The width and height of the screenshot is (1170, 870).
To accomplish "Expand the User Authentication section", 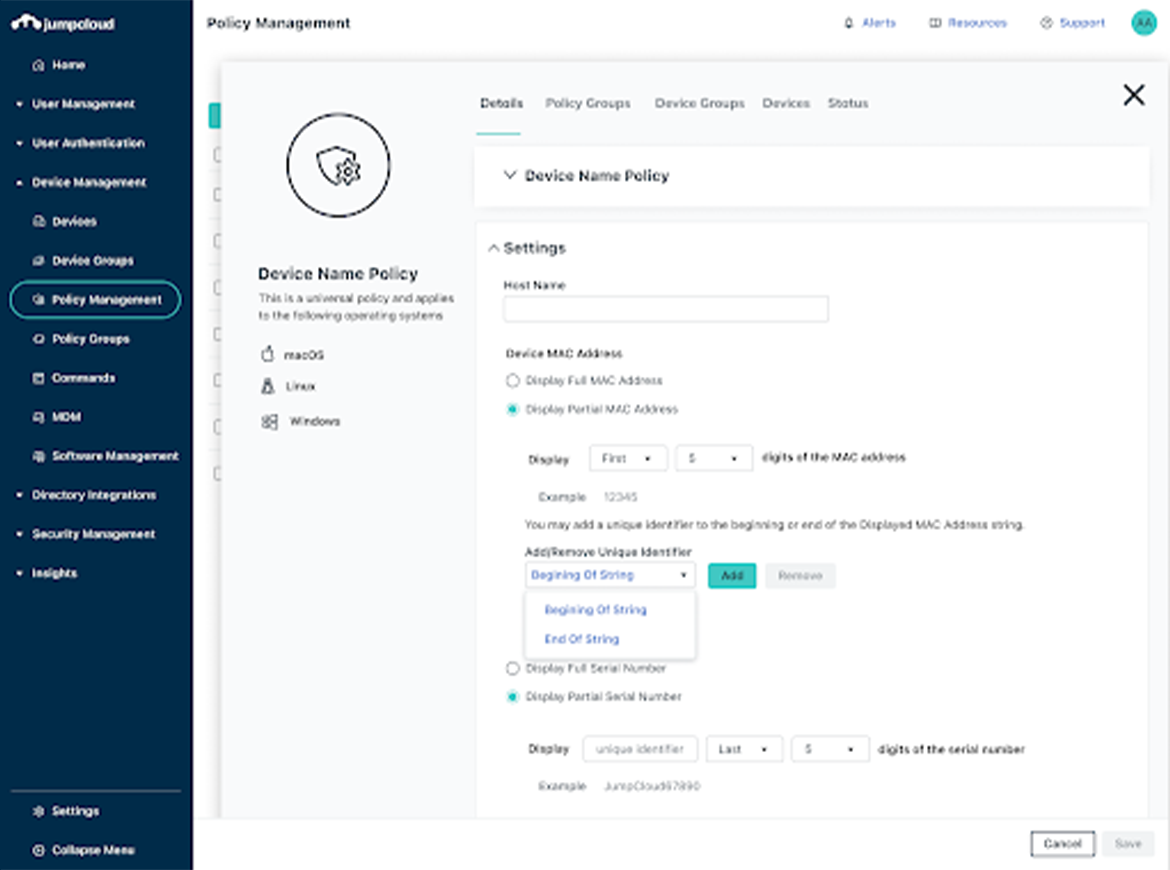I will pyautogui.click(x=19, y=143).
